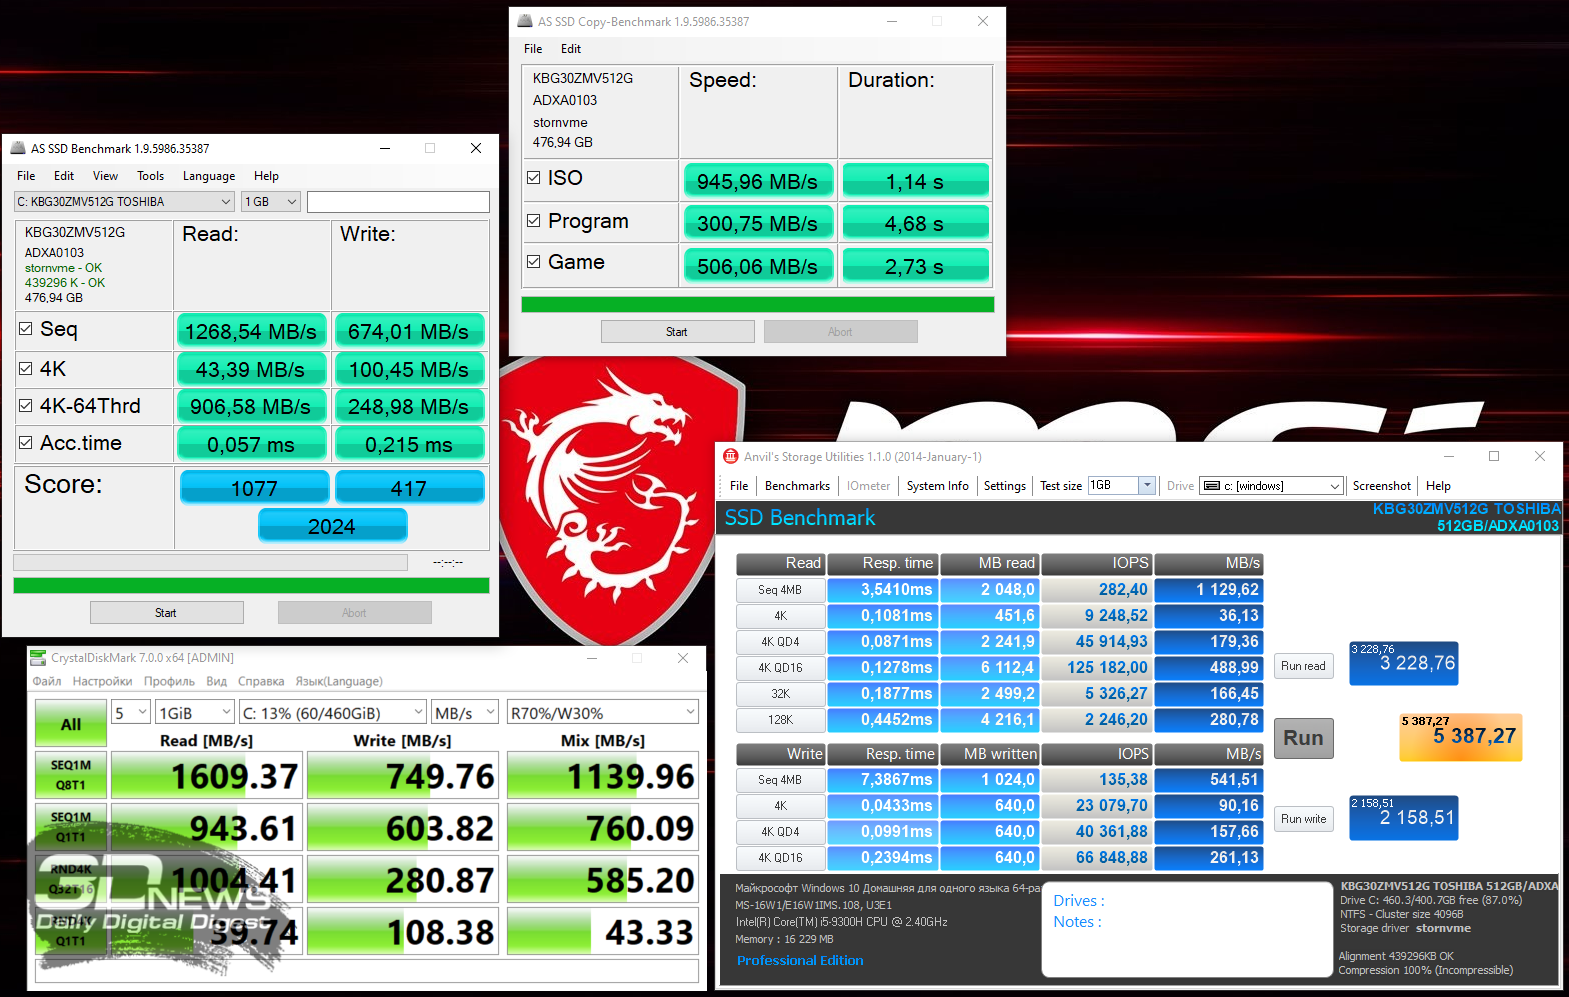This screenshot has width=1569, height=997.
Task: Click the Start button in AS SSD Benchmark
Action: click(x=167, y=612)
